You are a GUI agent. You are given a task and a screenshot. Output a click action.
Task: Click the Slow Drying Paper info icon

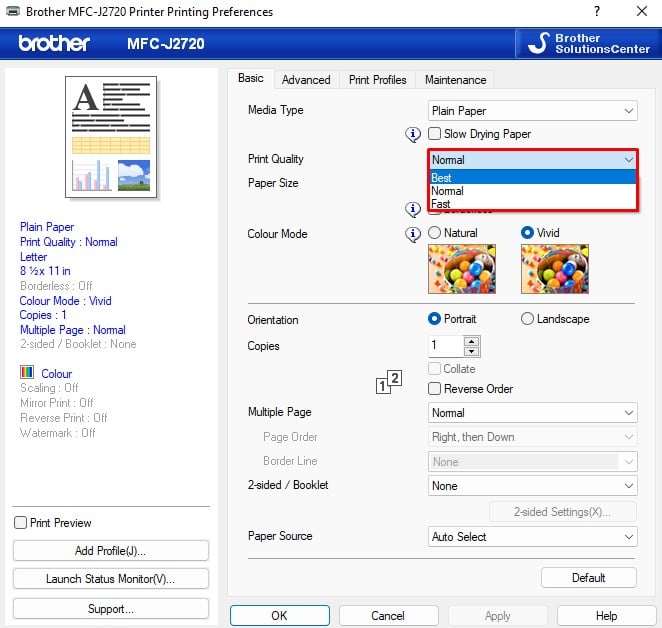[413, 135]
